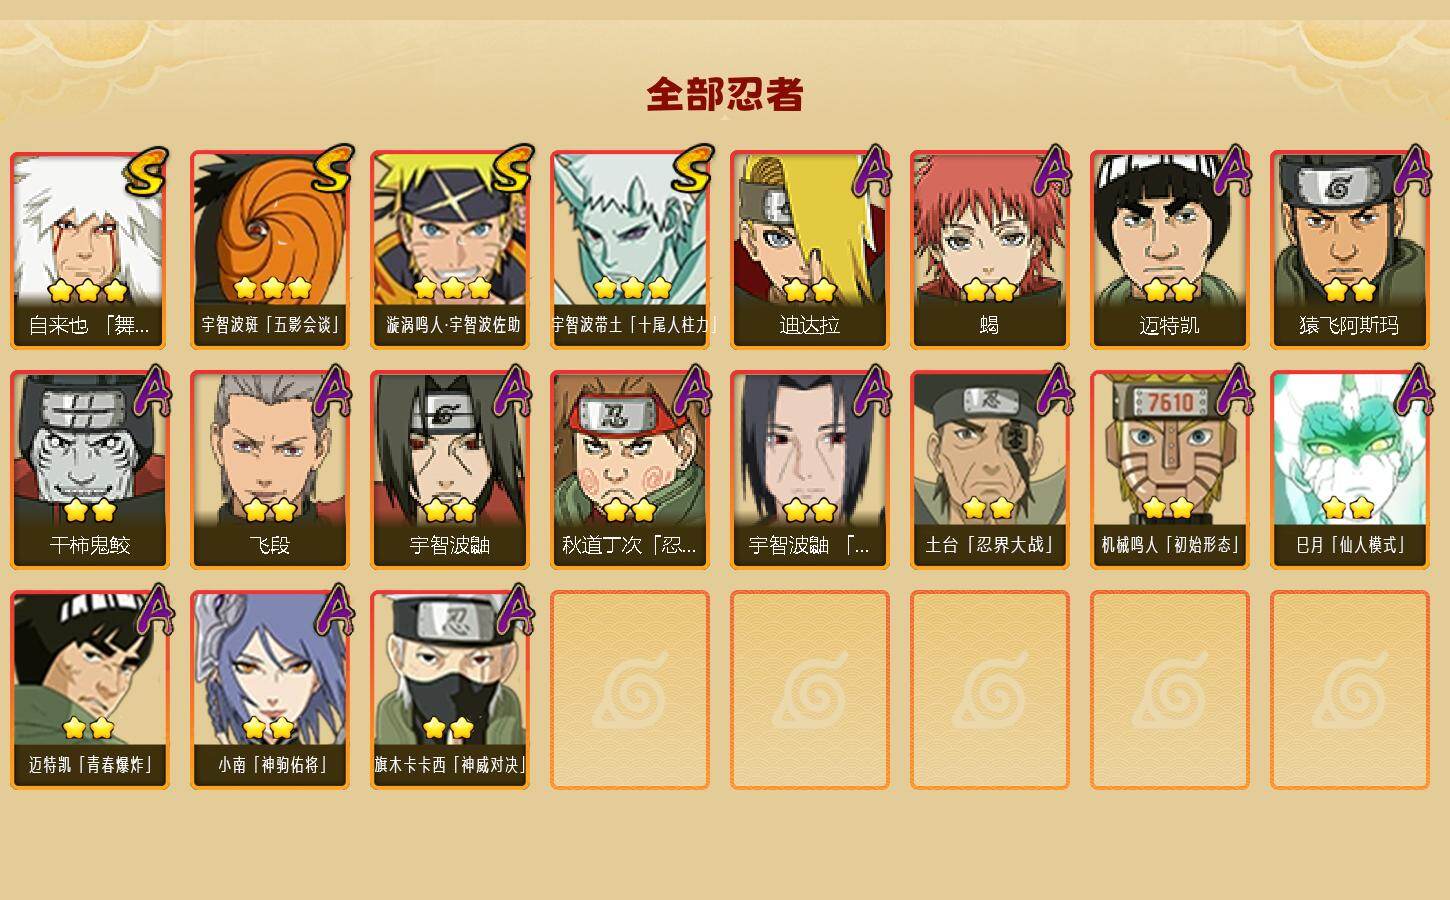Image resolution: width=1450 pixels, height=900 pixels.
Task: Open the 土台「忍界大战」card
Action: 990,470
